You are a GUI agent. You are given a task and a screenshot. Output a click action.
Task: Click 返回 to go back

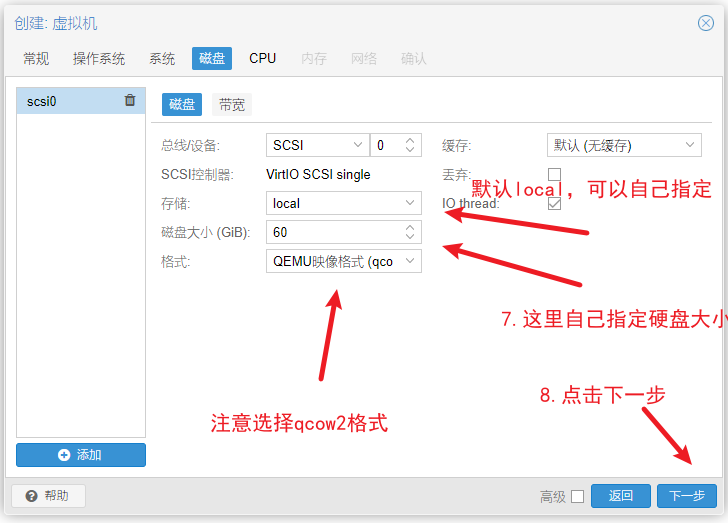[x=621, y=496]
